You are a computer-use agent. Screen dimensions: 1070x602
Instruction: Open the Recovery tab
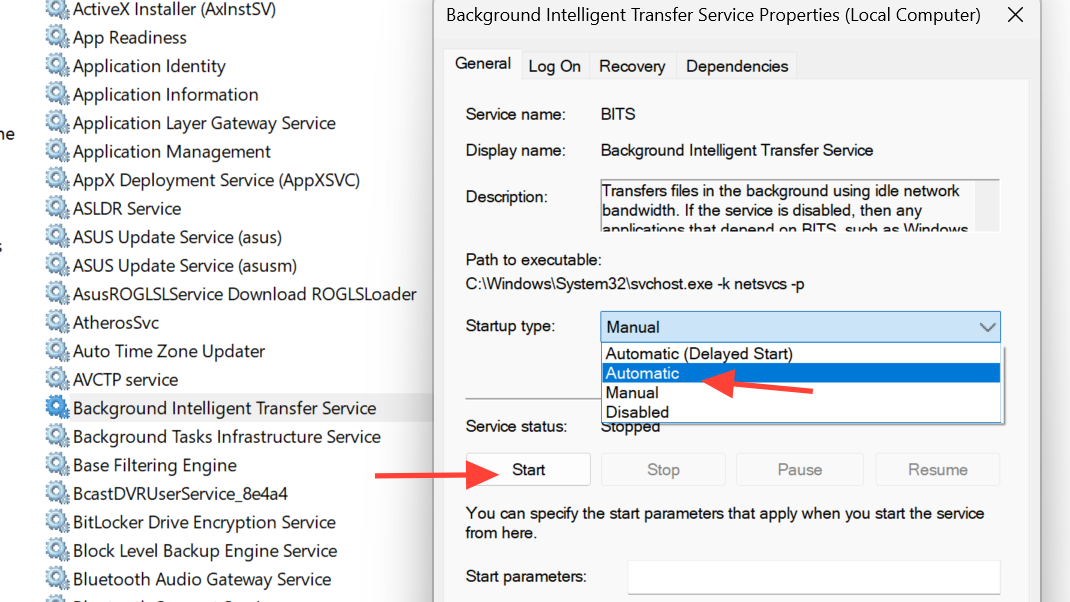[x=632, y=66]
